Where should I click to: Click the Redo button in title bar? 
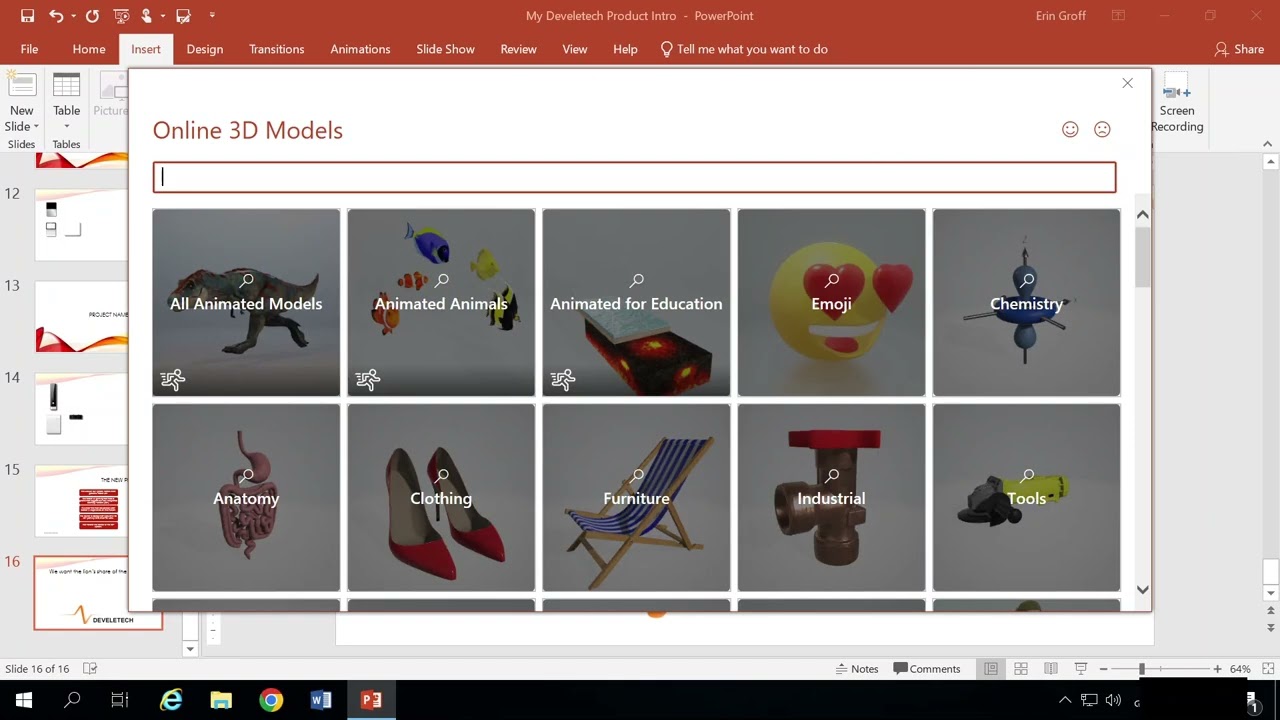point(92,16)
